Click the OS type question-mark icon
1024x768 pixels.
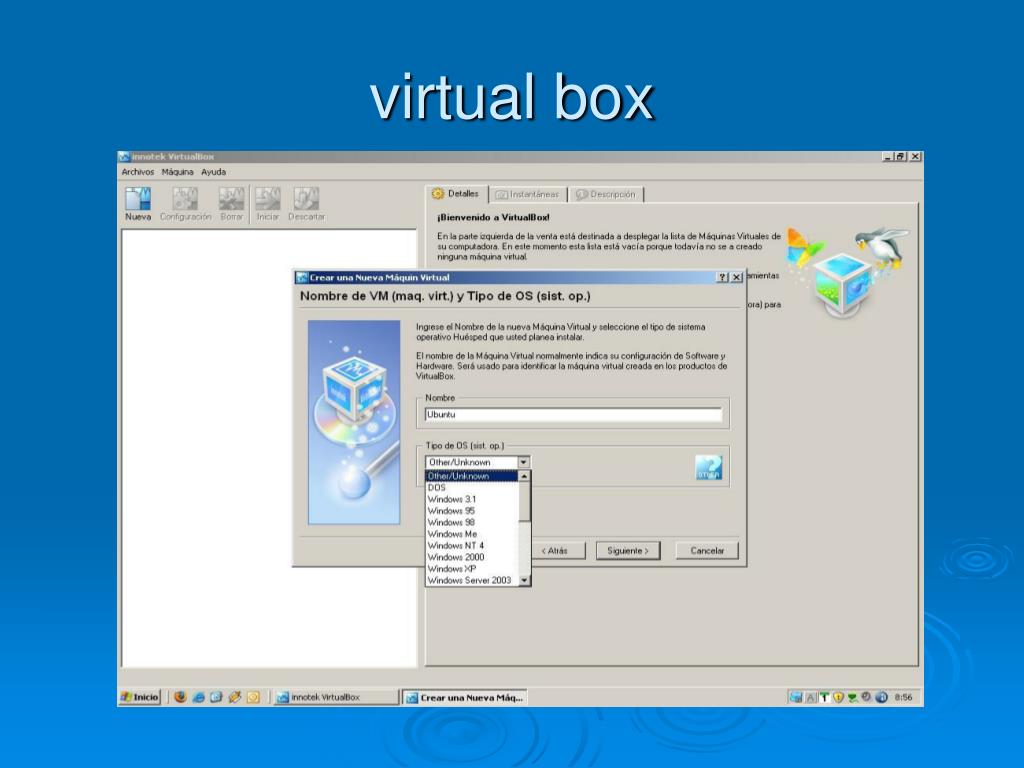coord(709,468)
